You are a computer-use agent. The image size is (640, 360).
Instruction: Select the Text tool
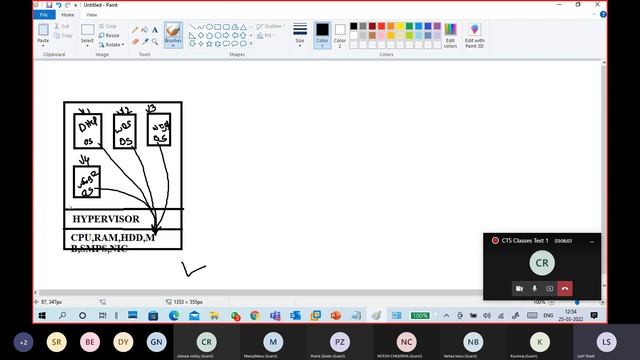(x=155, y=30)
